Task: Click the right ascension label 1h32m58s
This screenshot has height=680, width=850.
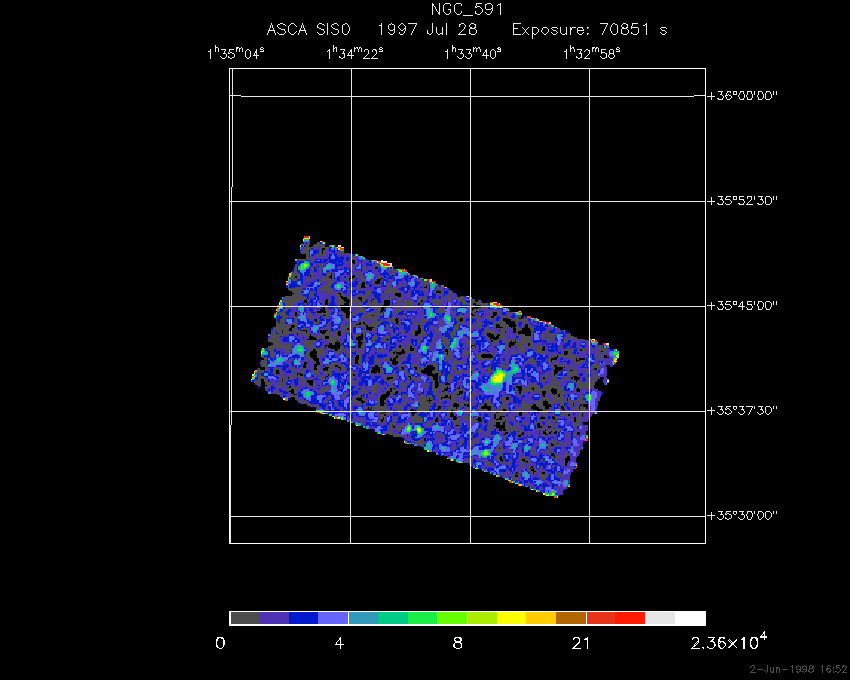Action: click(x=591, y=53)
